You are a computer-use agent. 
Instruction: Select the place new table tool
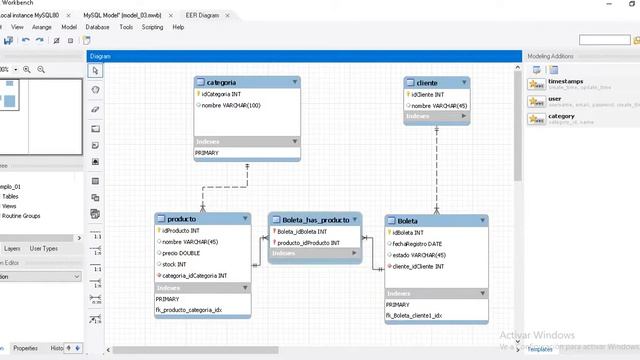95,181
